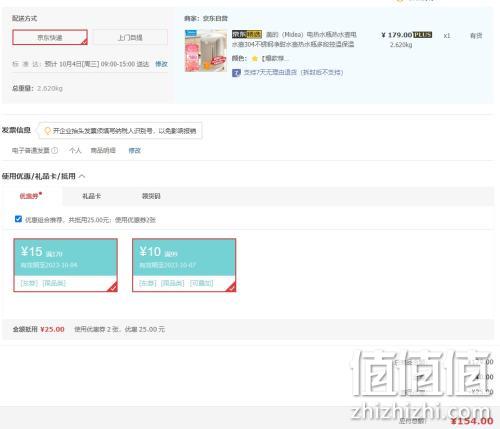Click the lightbulb tip icon in invoice section
The image size is (500, 429).
47,131
